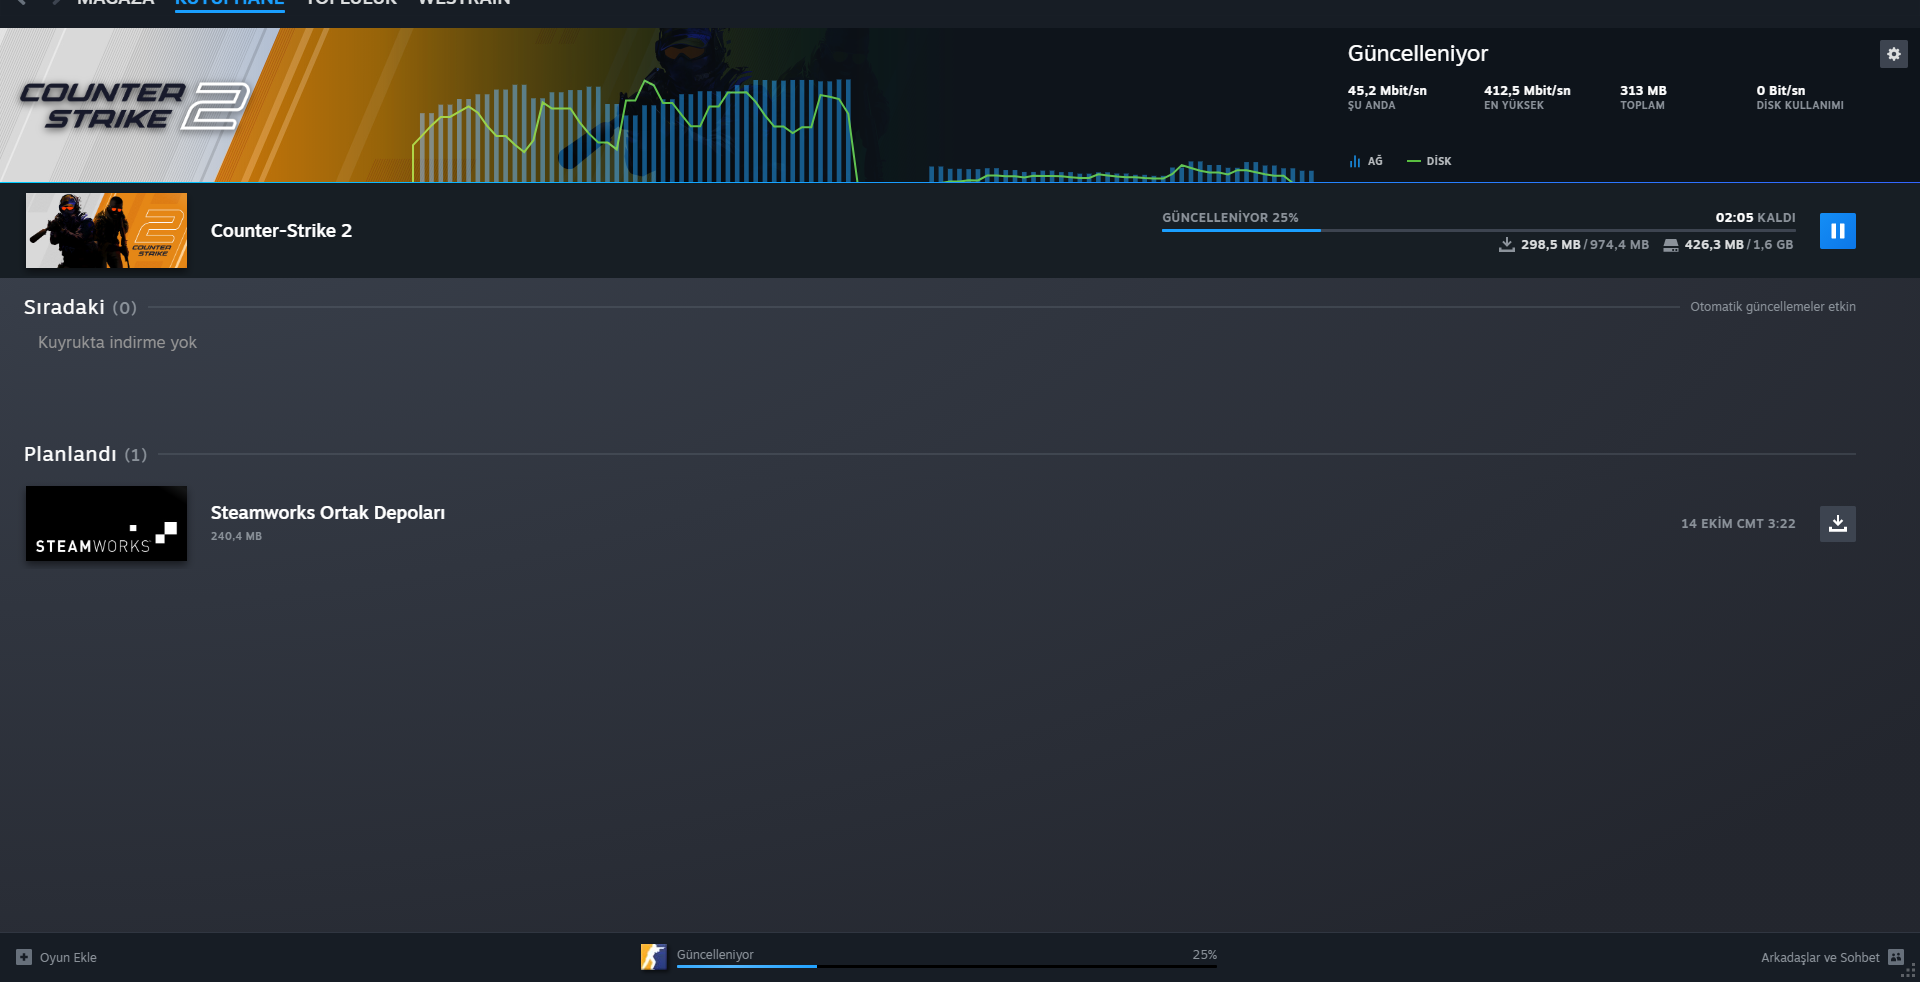Image resolution: width=1920 pixels, height=982 pixels.
Task: Open the Steamworks Ortak Depoları thumbnail
Action: pyautogui.click(x=106, y=524)
